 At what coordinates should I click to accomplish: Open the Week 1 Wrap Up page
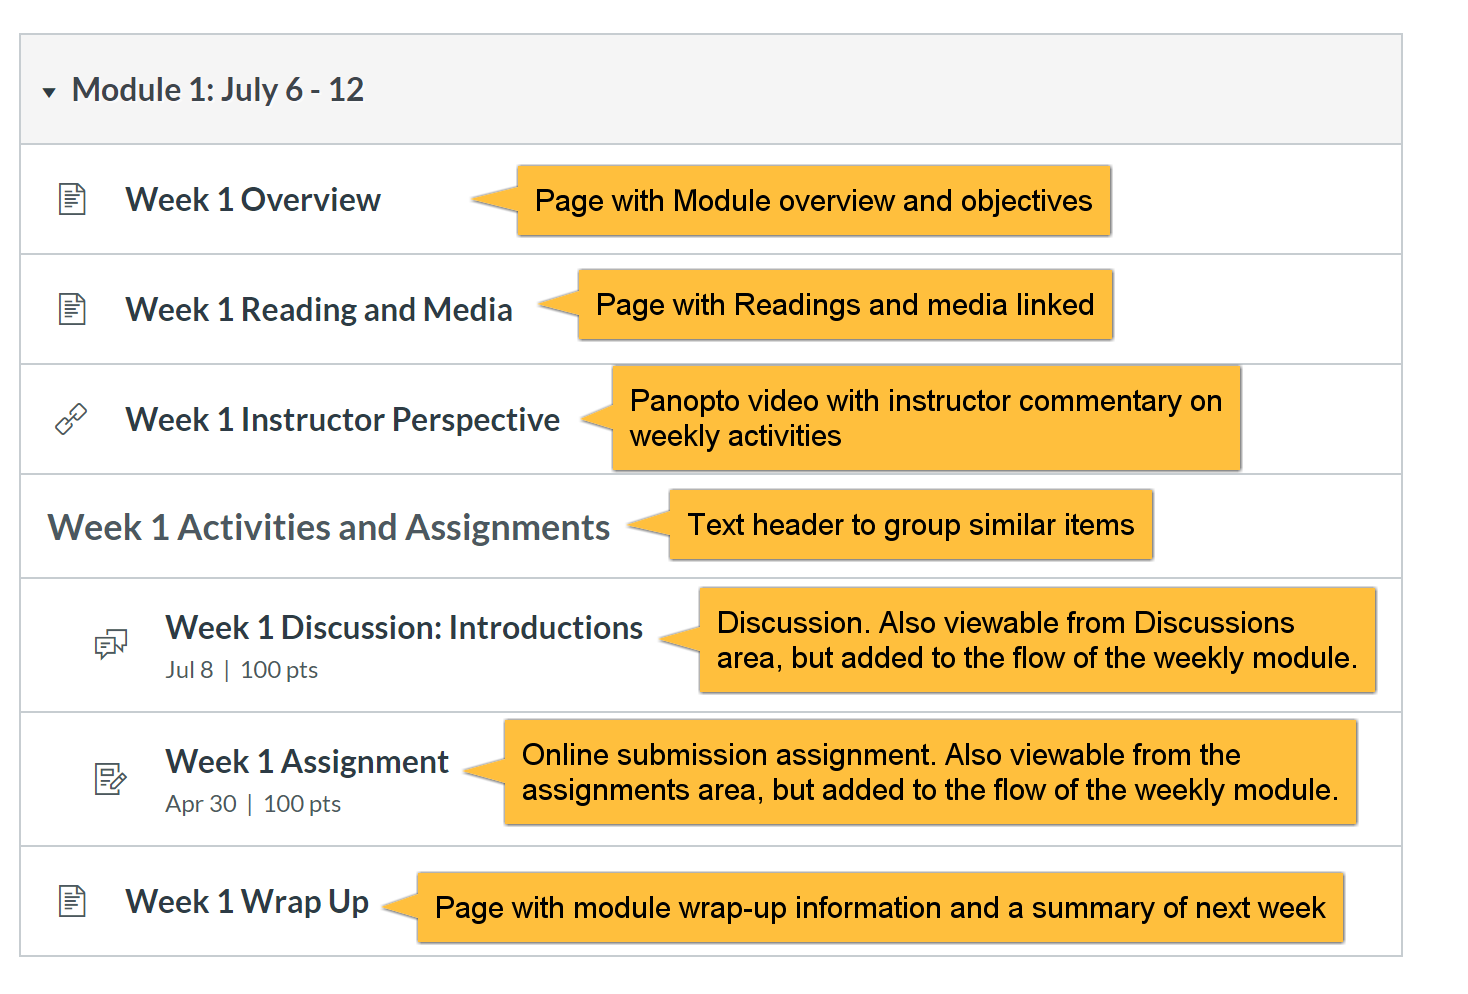(246, 900)
